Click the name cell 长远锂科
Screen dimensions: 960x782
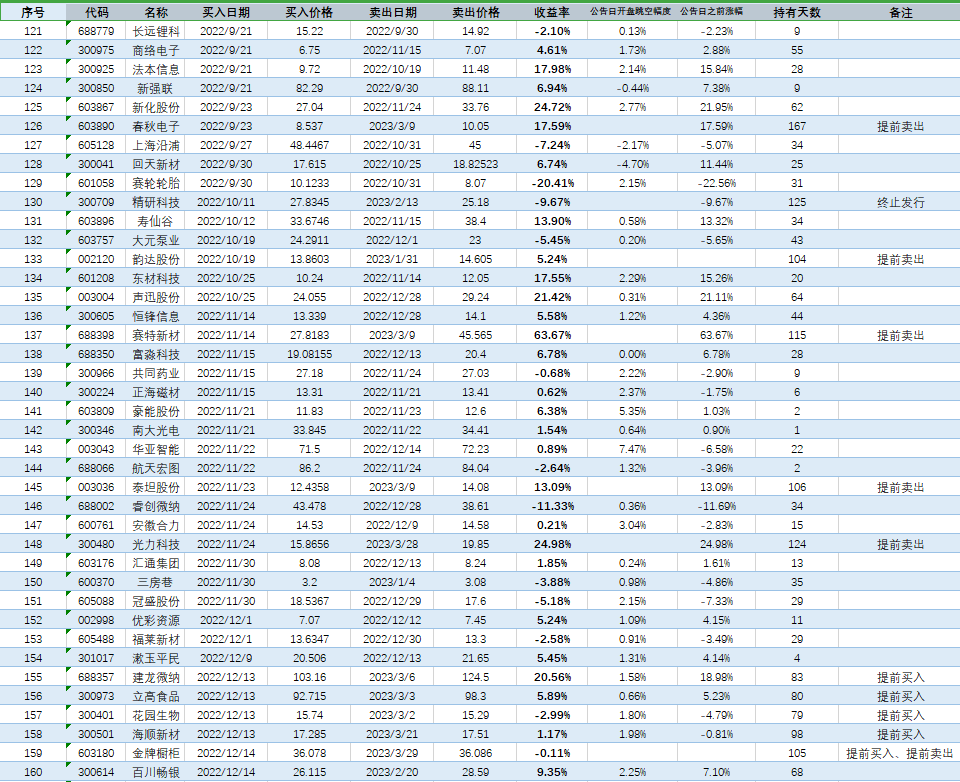pyautogui.click(x=156, y=31)
